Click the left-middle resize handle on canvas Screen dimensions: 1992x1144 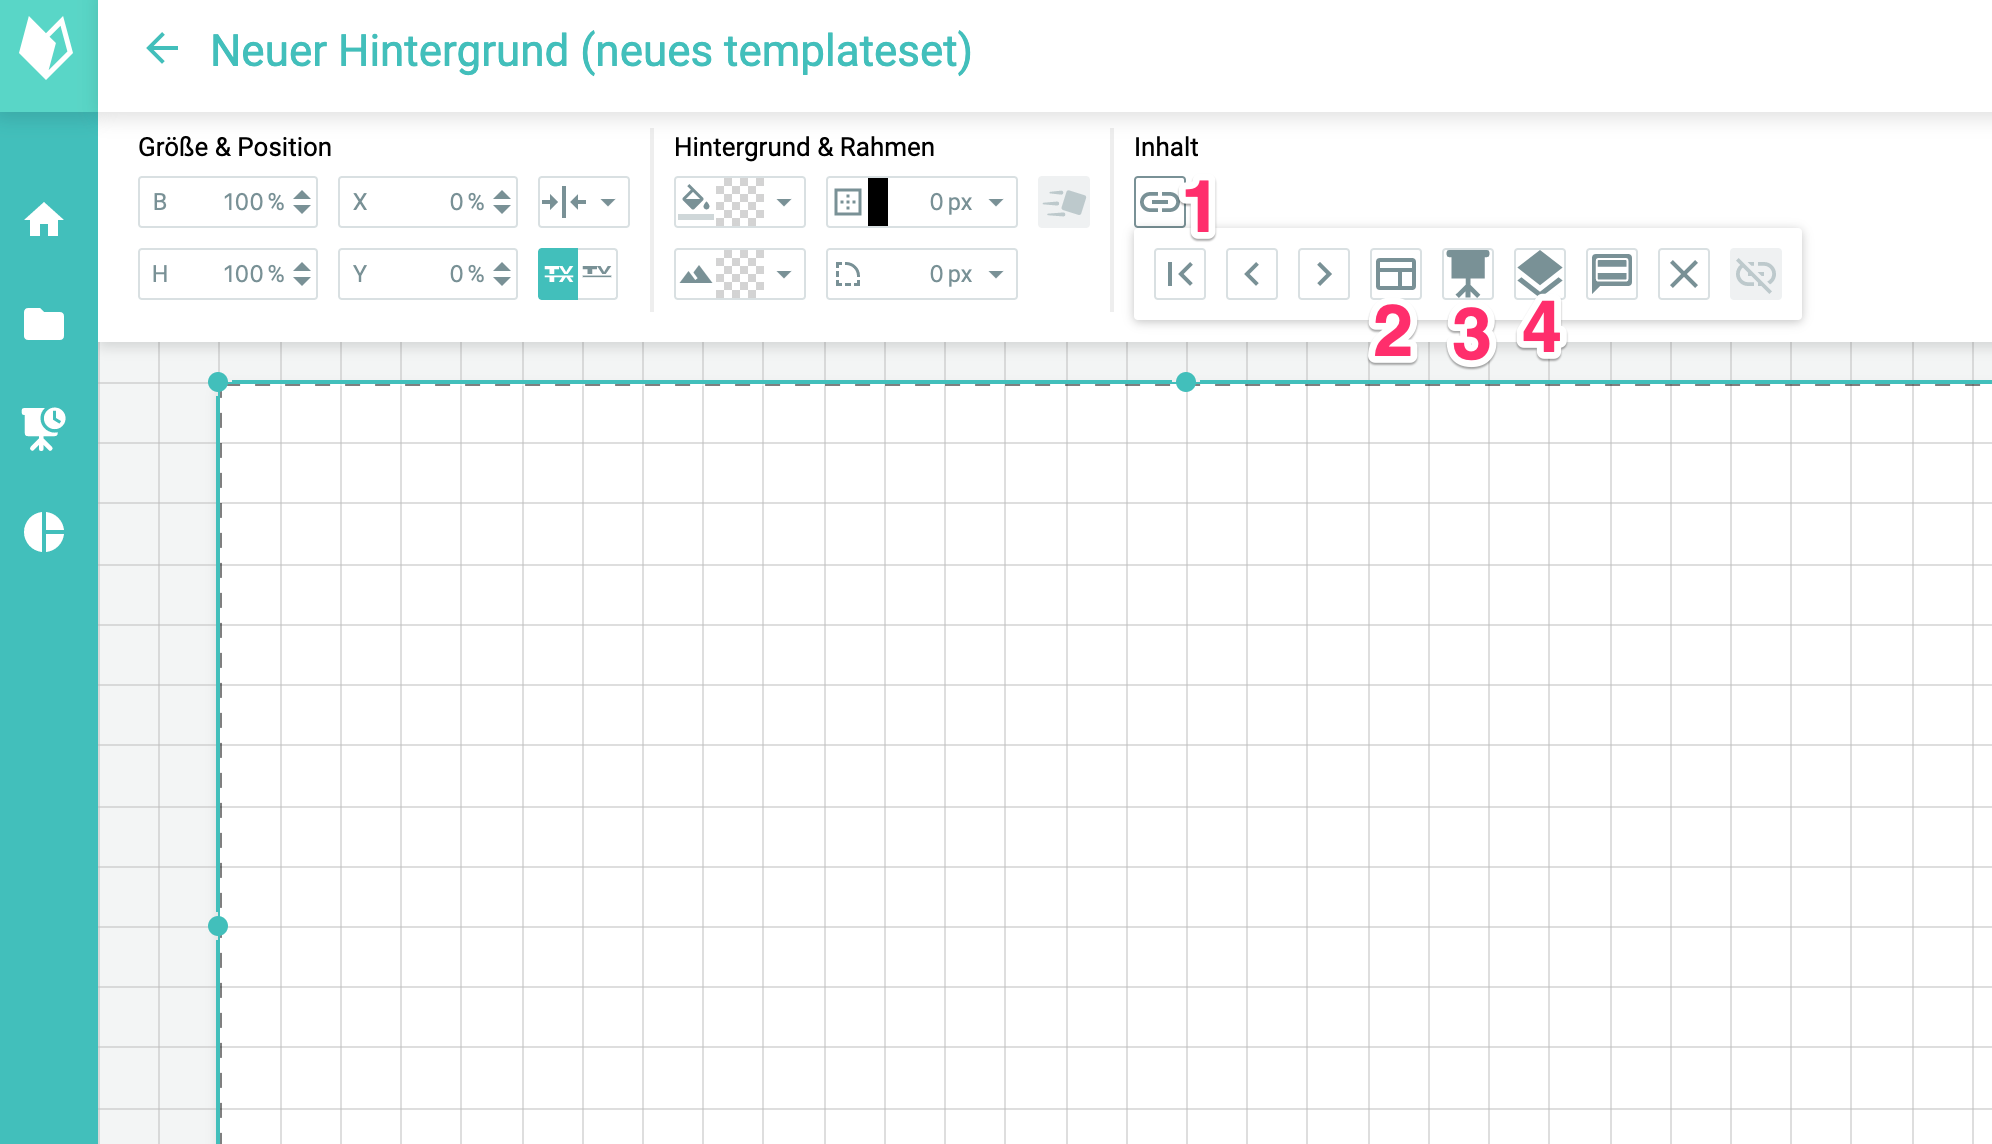coord(218,926)
